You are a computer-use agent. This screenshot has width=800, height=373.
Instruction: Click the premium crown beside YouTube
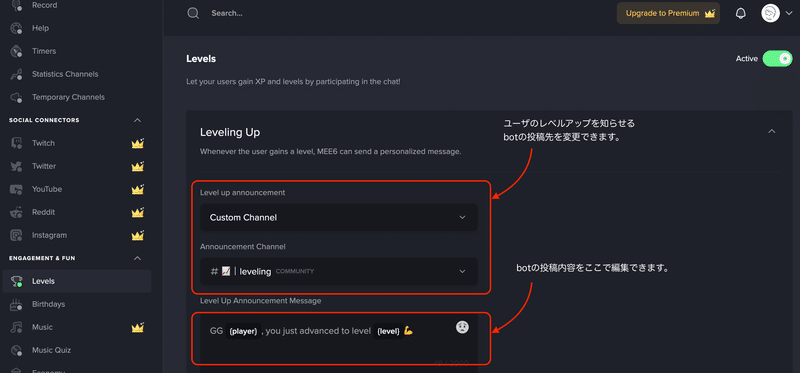(x=138, y=189)
